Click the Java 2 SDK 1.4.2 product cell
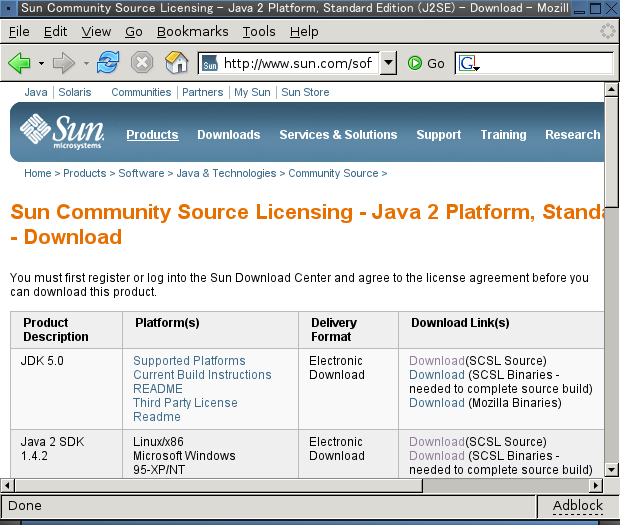Viewport: 620px width, 525px height. pyautogui.click(x=66, y=454)
